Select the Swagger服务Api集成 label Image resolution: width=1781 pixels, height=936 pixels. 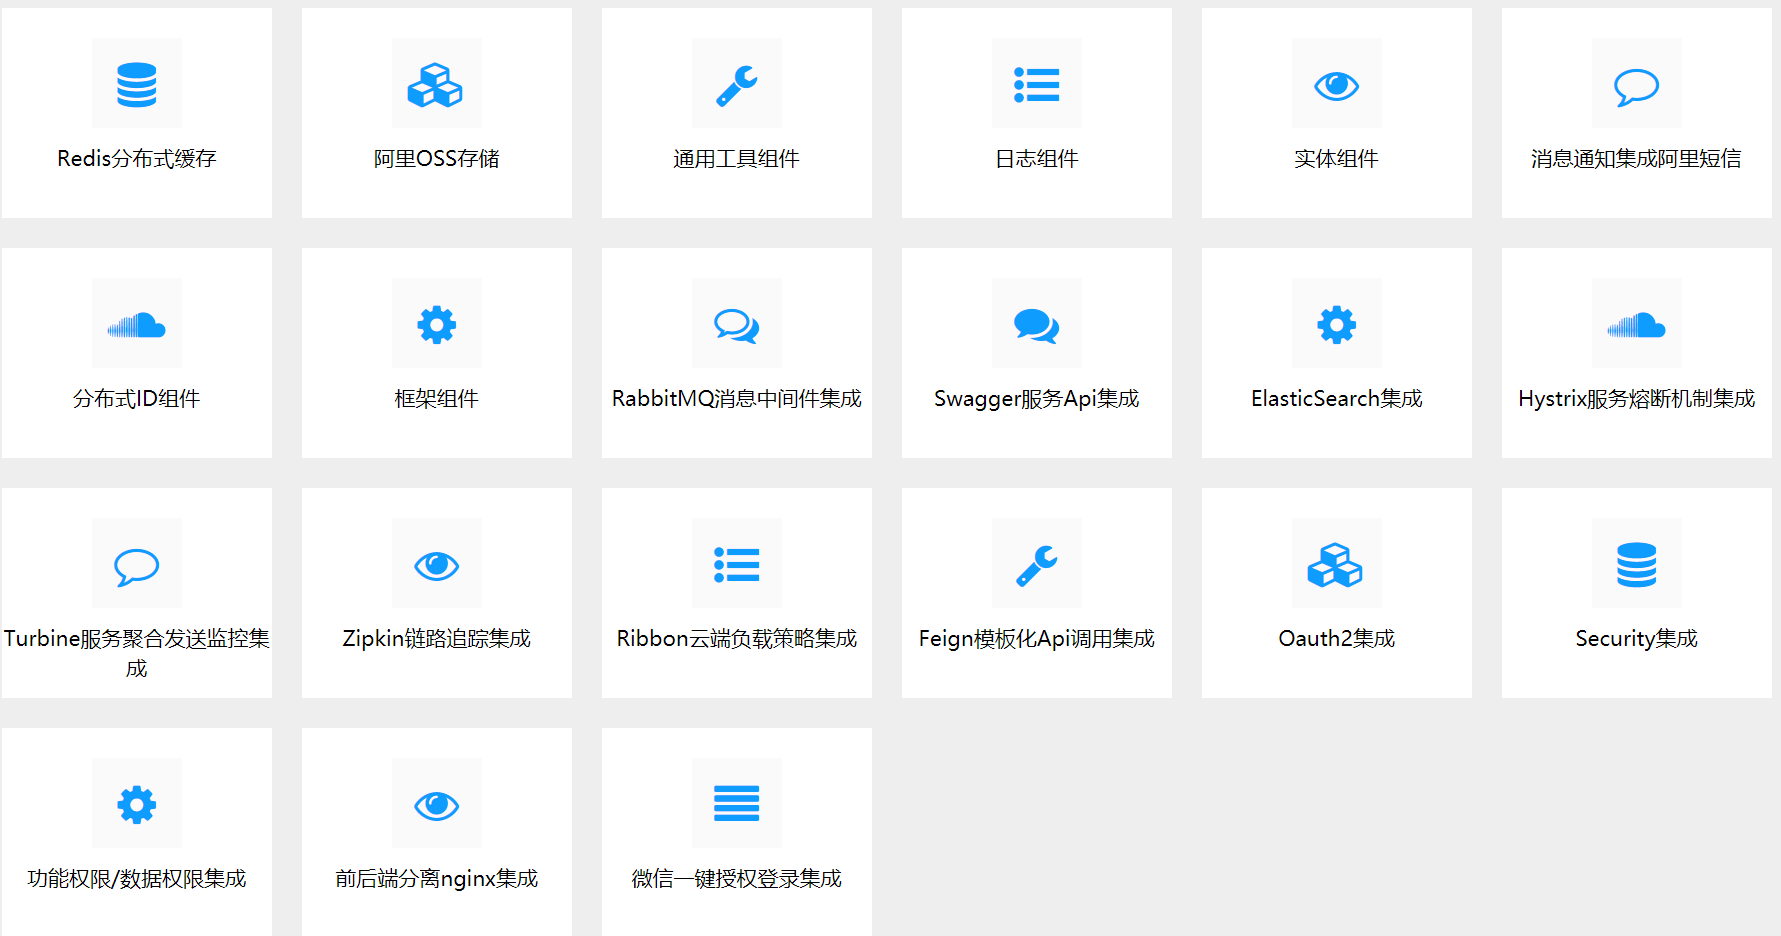[x=1037, y=398]
